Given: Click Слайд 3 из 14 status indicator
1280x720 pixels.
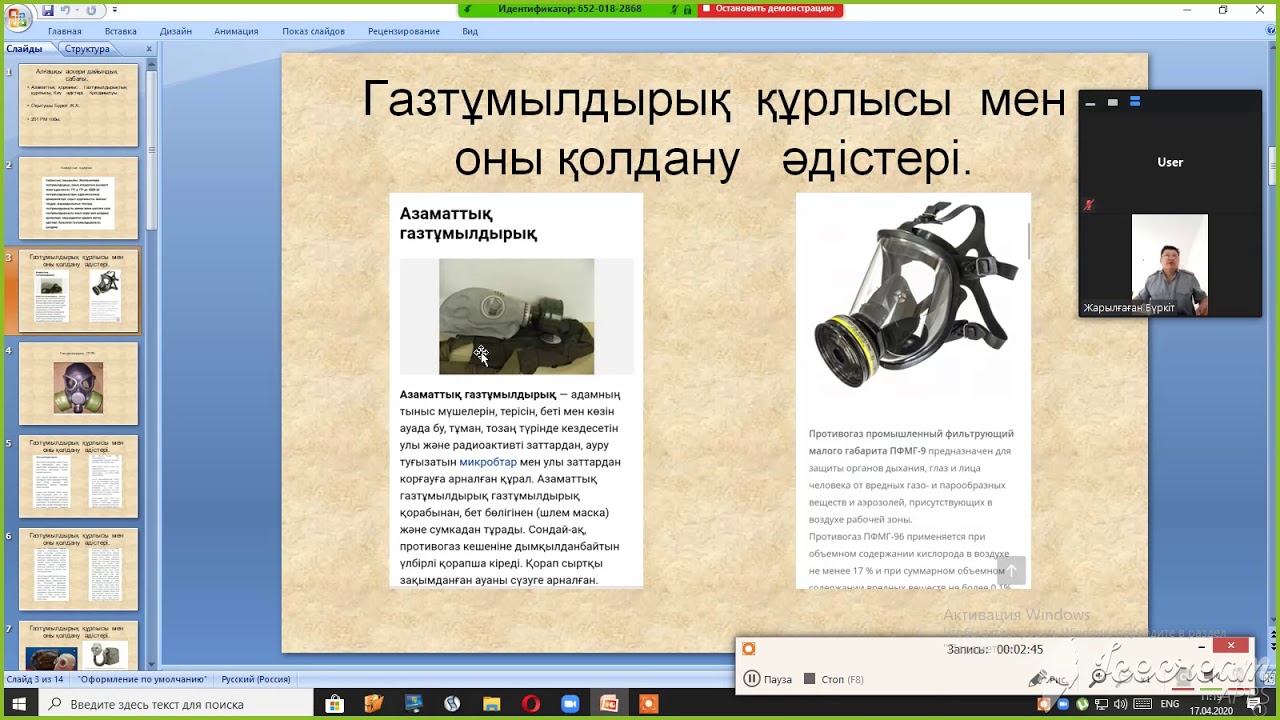Looking at the screenshot, I should coord(35,679).
